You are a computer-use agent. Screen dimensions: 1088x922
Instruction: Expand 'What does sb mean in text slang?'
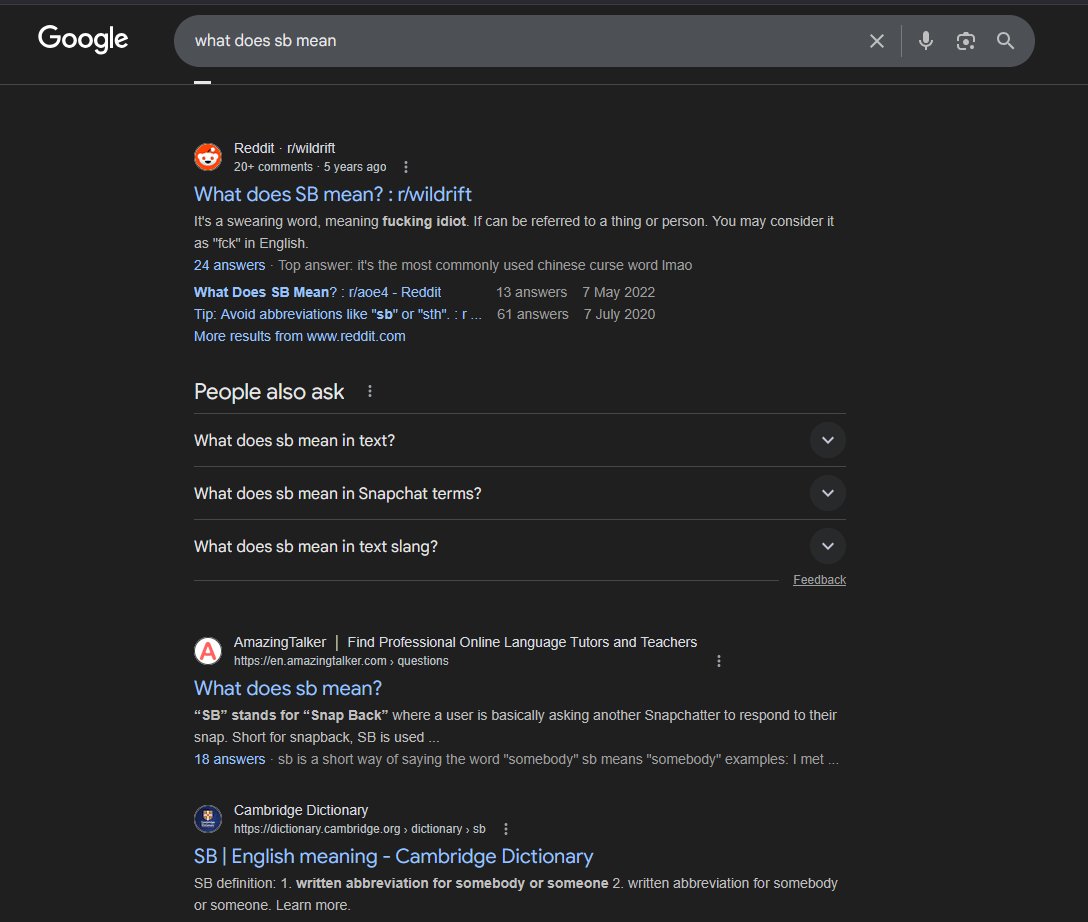(828, 546)
